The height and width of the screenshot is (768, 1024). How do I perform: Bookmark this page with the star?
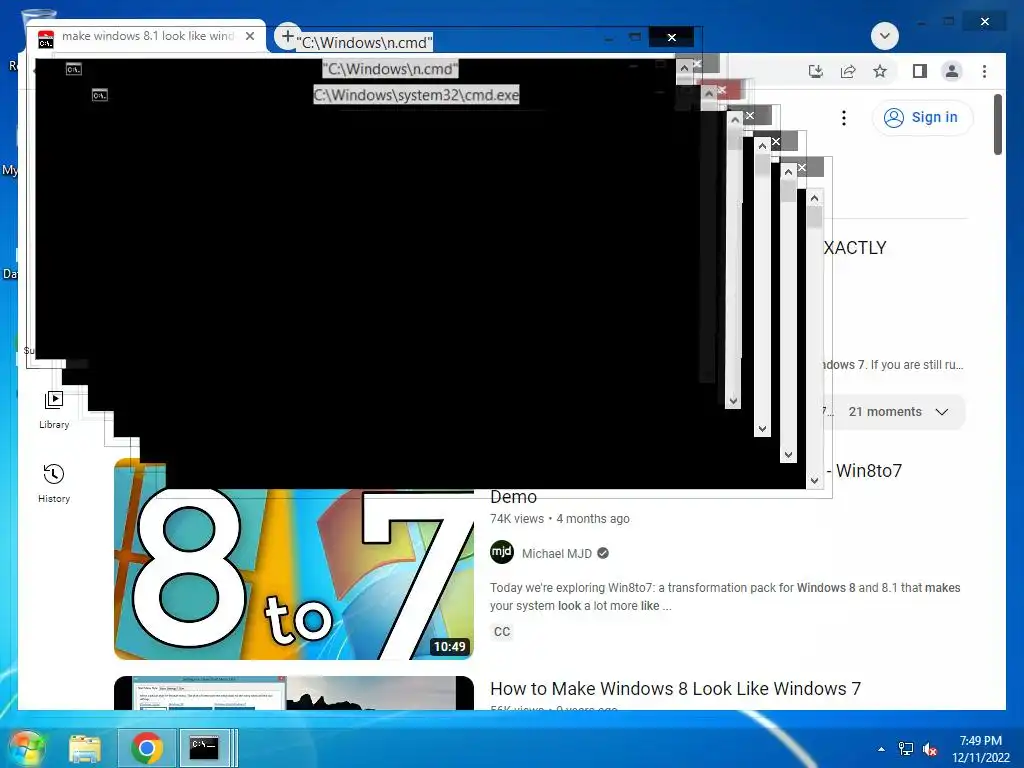[880, 71]
